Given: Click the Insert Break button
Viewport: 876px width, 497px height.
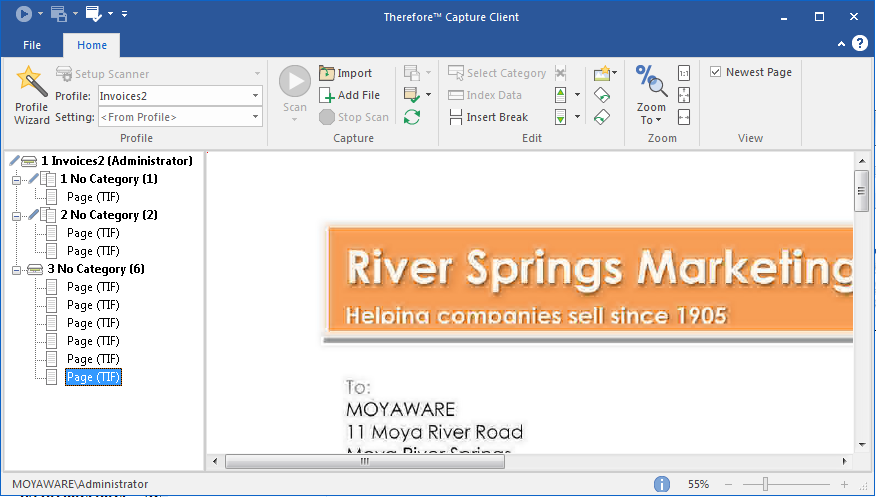Looking at the screenshot, I should tap(488, 117).
